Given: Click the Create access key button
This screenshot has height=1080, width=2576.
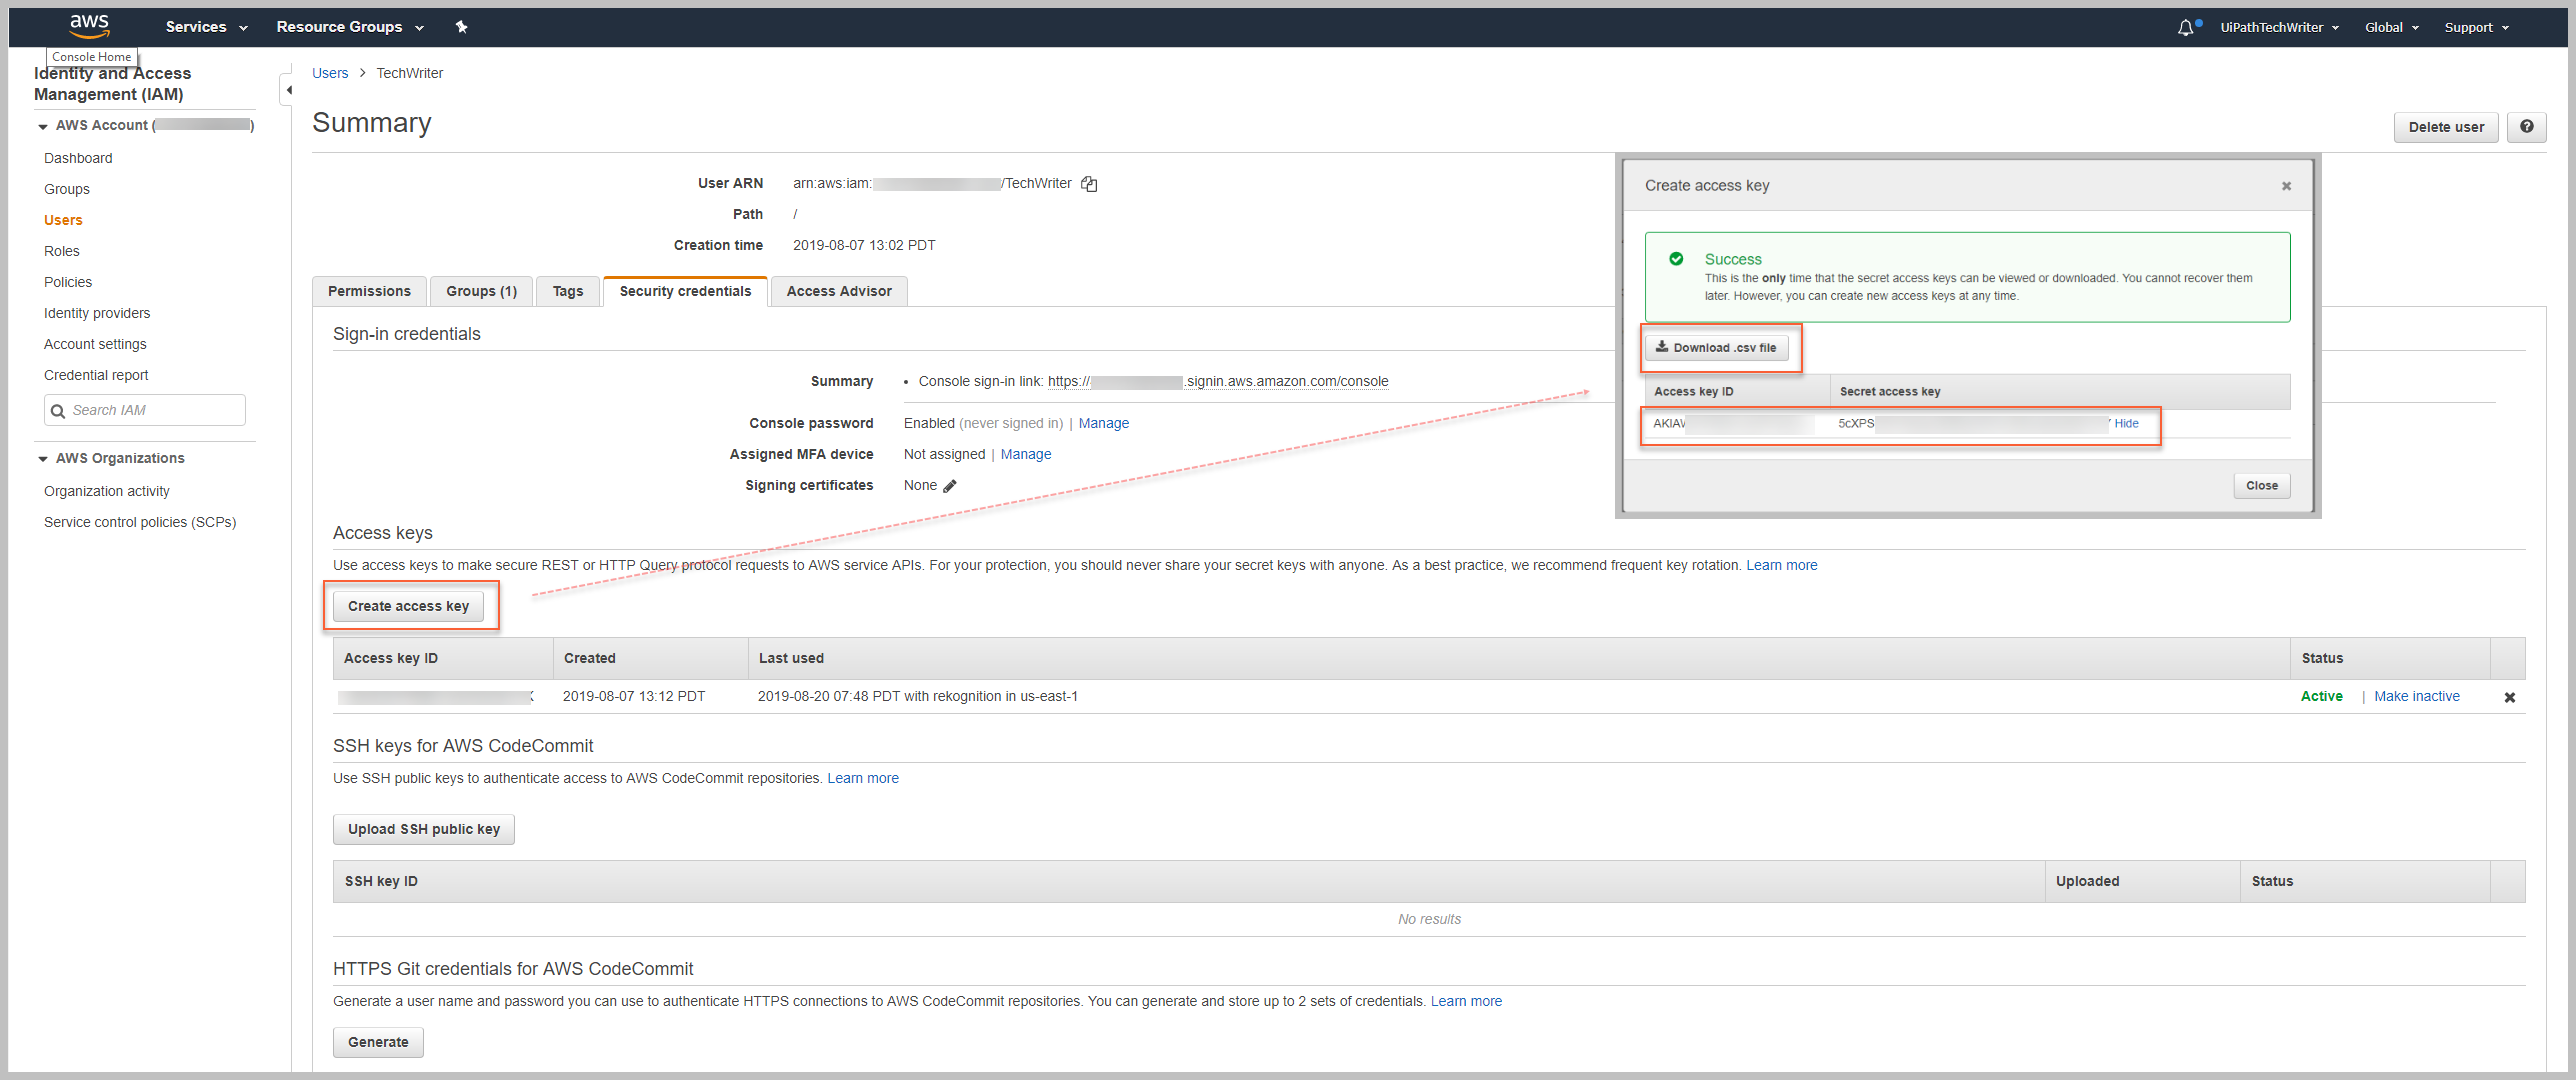Looking at the screenshot, I should click(x=408, y=606).
